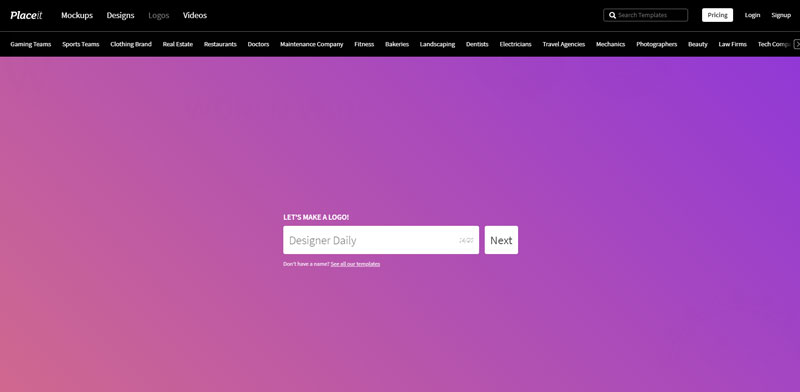Select the Travel Agencies category
The height and width of the screenshot is (392, 800).
564,44
